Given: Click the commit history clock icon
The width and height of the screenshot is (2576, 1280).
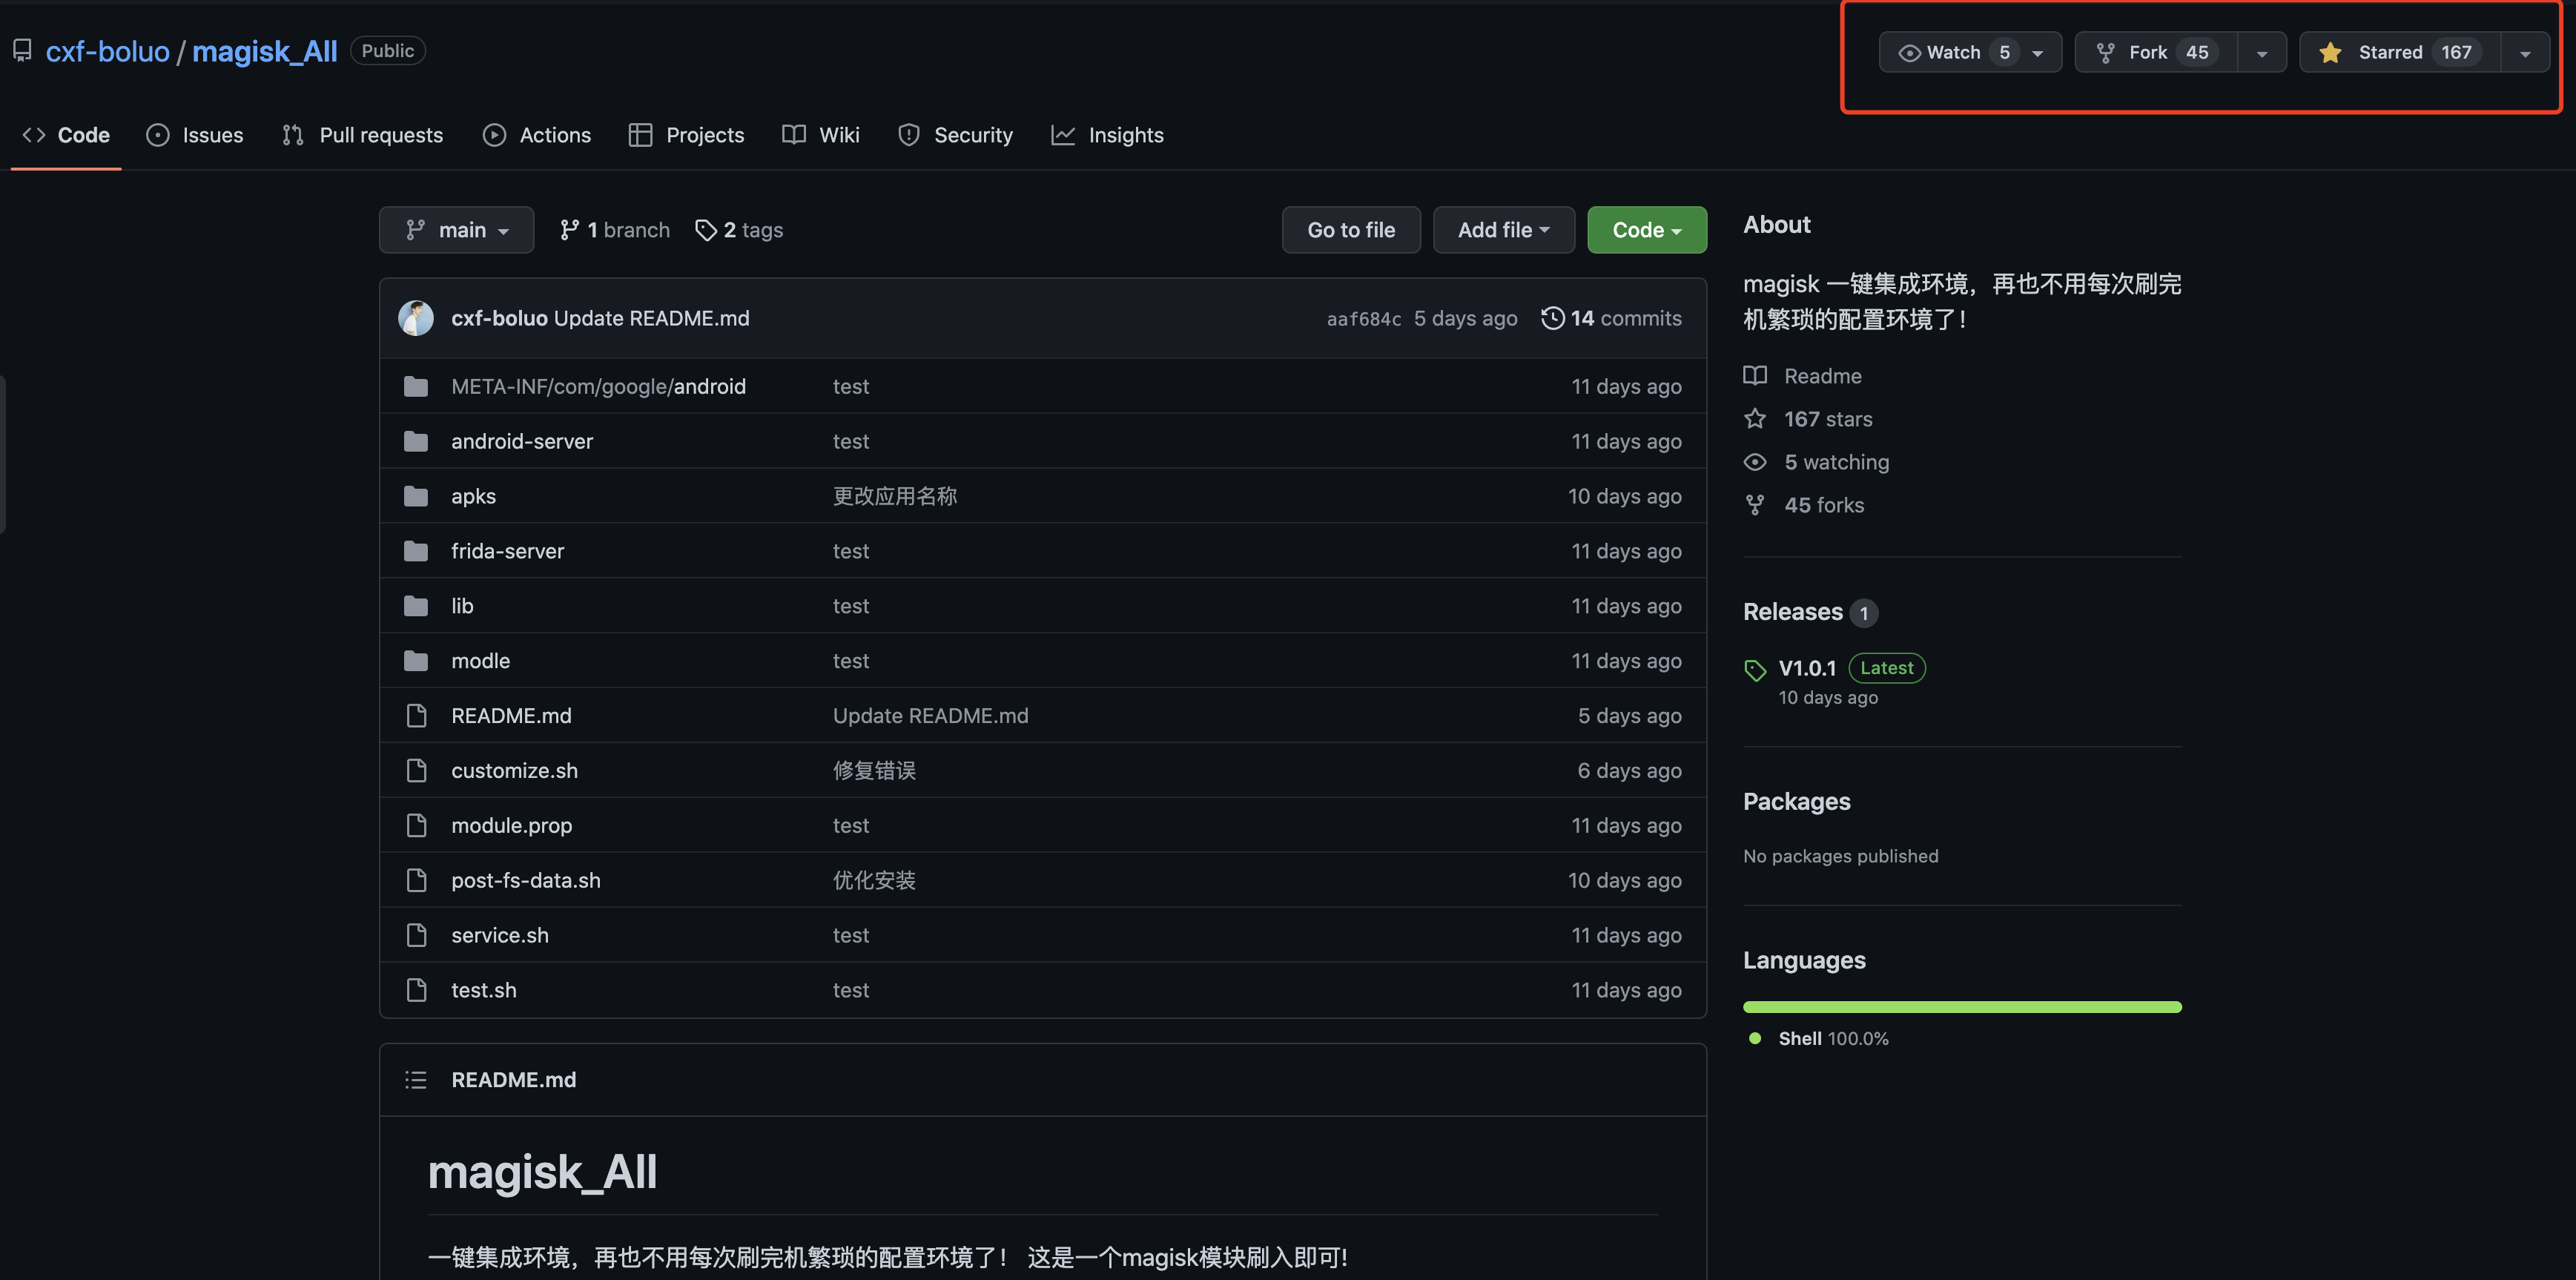Looking at the screenshot, I should coord(1552,318).
